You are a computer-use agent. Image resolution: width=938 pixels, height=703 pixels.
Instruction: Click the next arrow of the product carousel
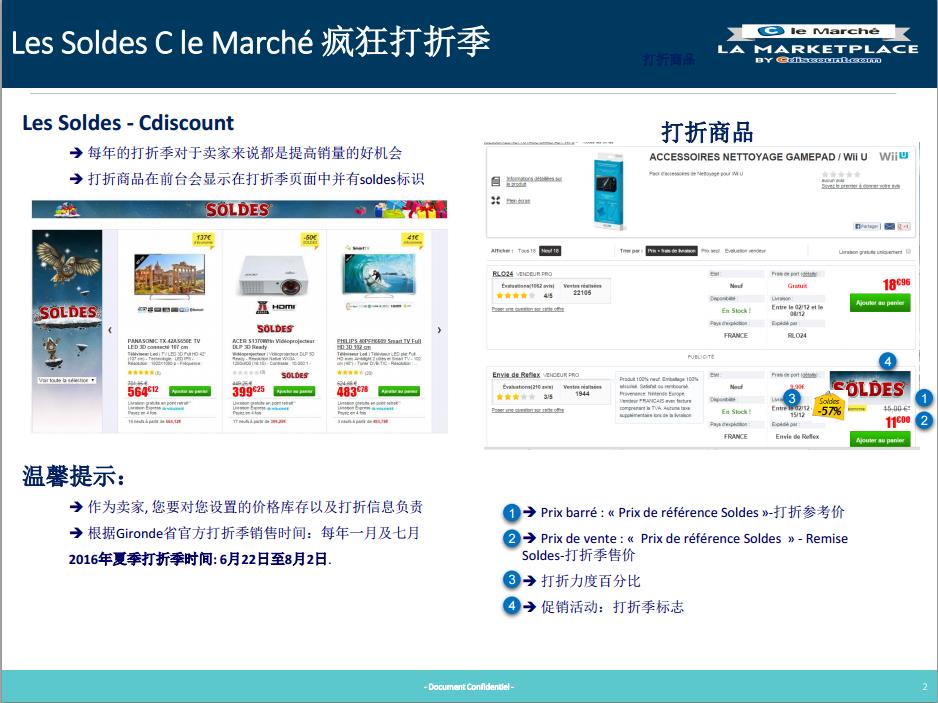[439, 330]
